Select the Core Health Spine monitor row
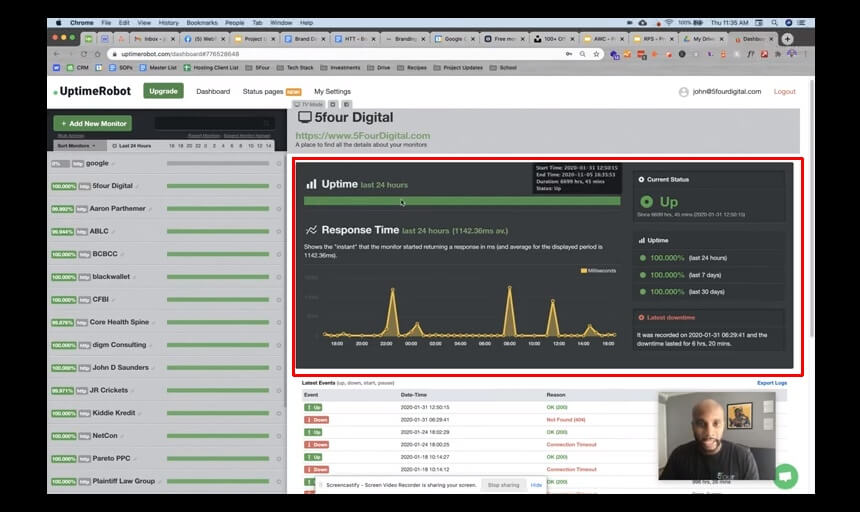This screenshot has height=512, width=860. 166,322
